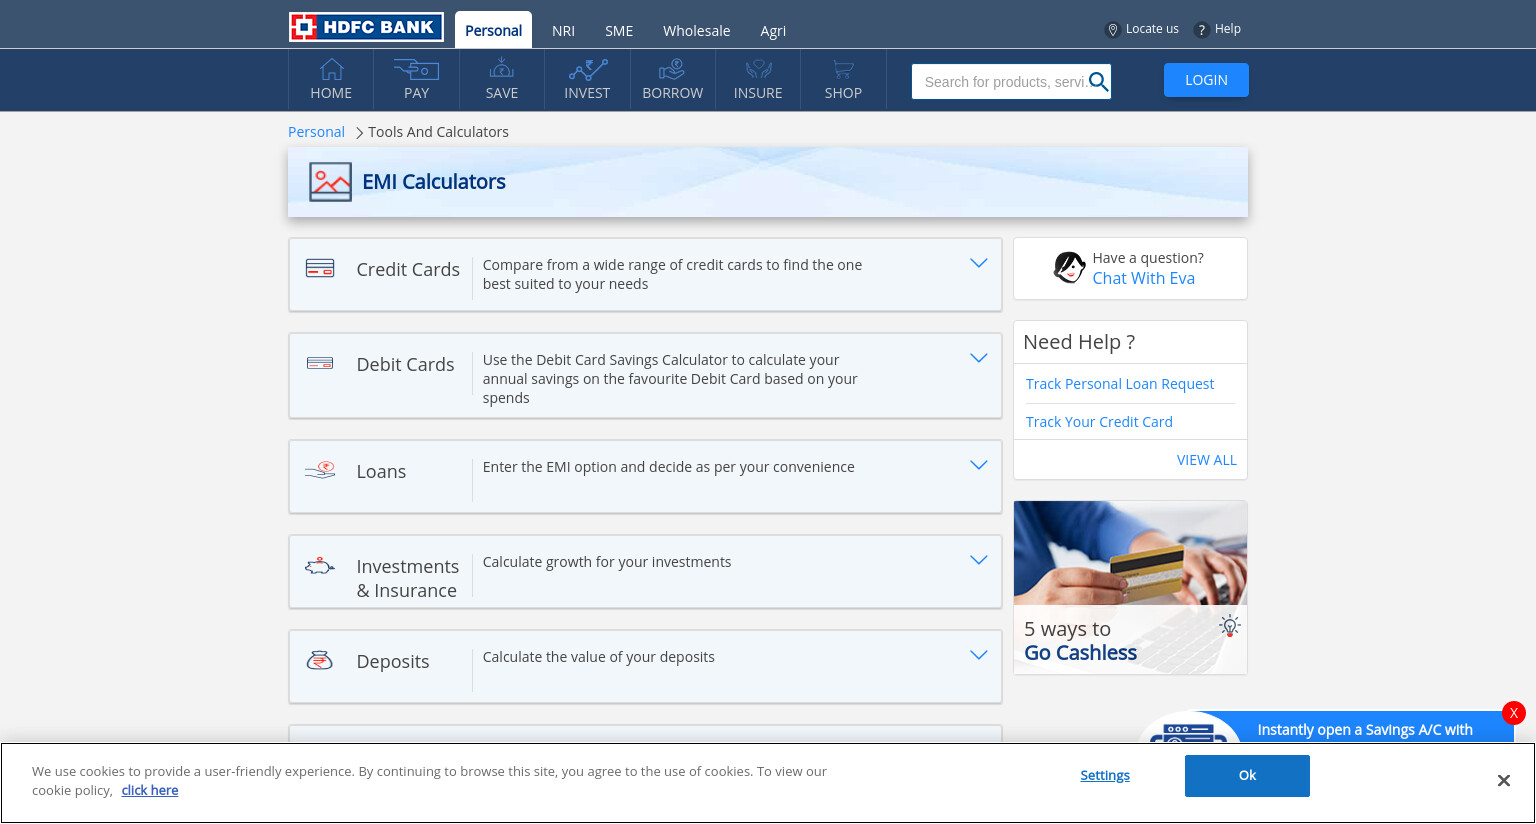Open the cookie policy 'click here' link
The image size is (1536, 824).
[x=150, y=790]
